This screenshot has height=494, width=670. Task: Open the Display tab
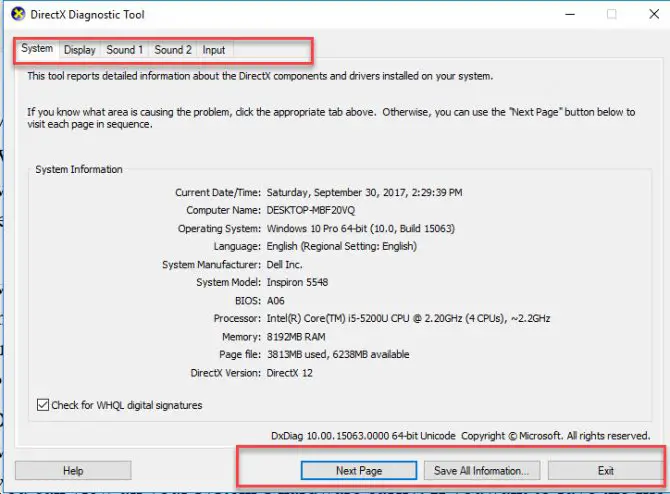[79, 50]
